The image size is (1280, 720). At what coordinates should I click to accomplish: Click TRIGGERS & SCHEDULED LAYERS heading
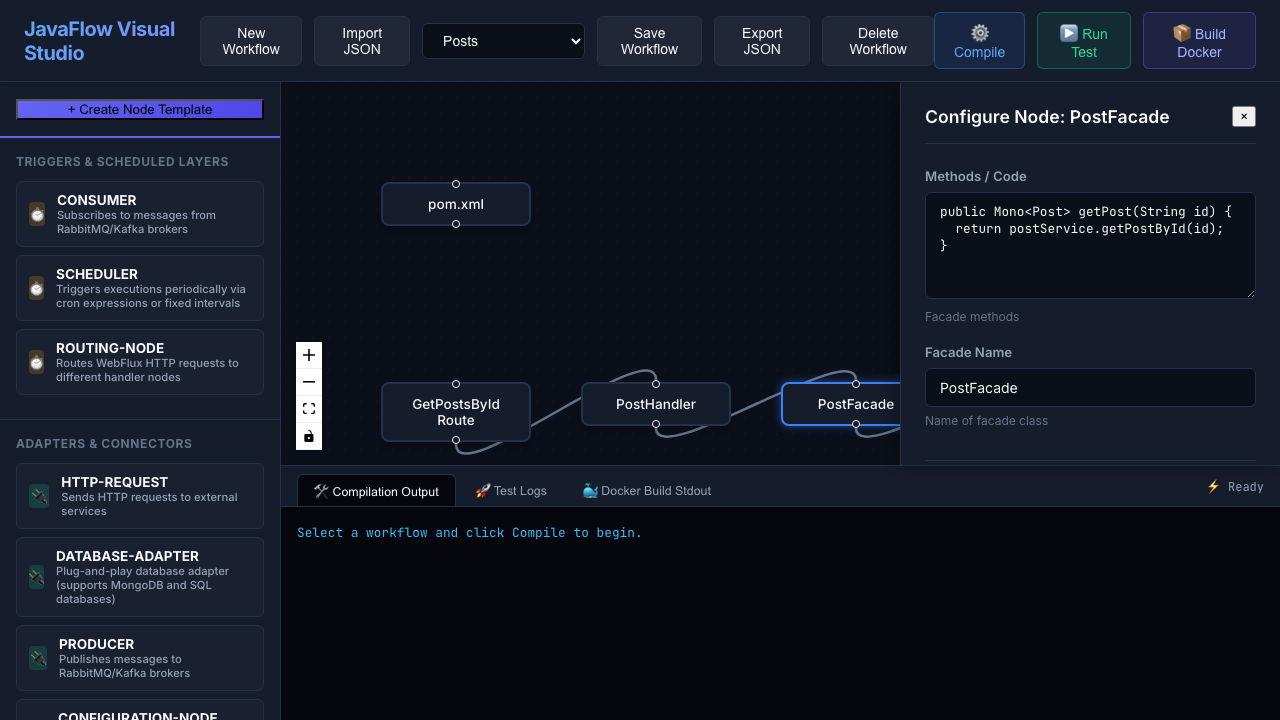(x=122, y=162)
